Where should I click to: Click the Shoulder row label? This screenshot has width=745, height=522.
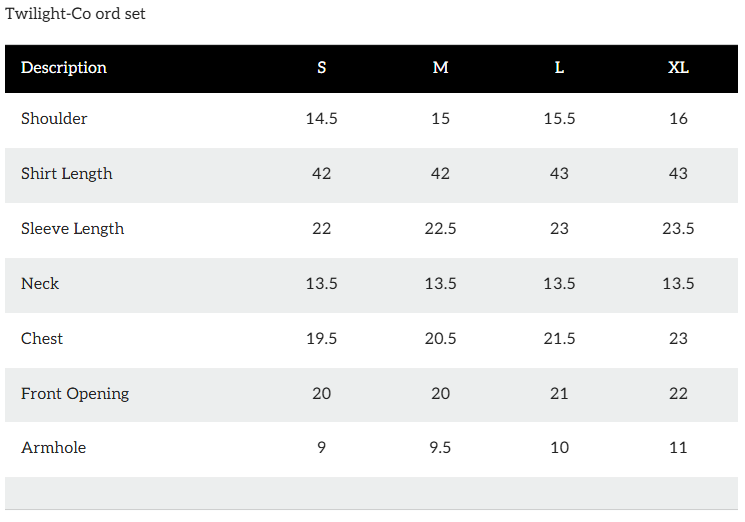(x=54, y=119)
